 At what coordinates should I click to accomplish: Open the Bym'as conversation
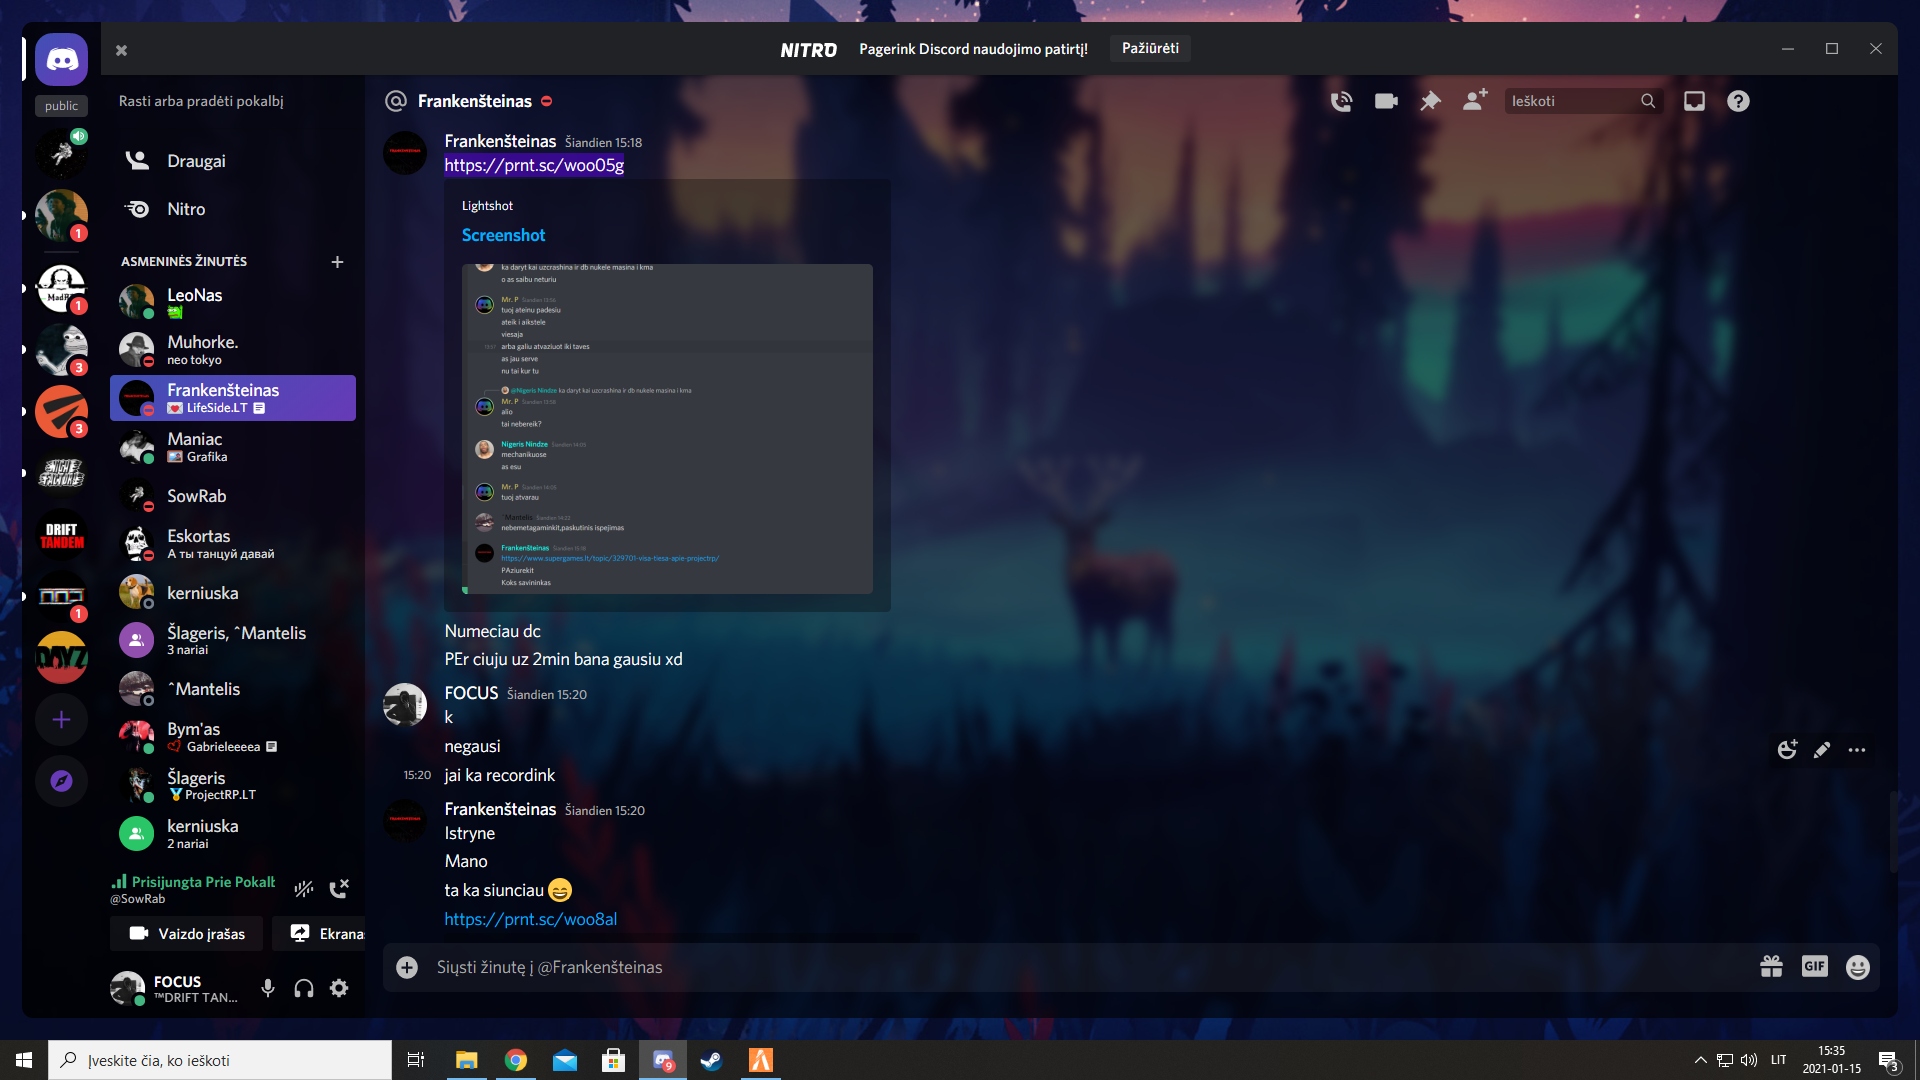click(233, 737)
